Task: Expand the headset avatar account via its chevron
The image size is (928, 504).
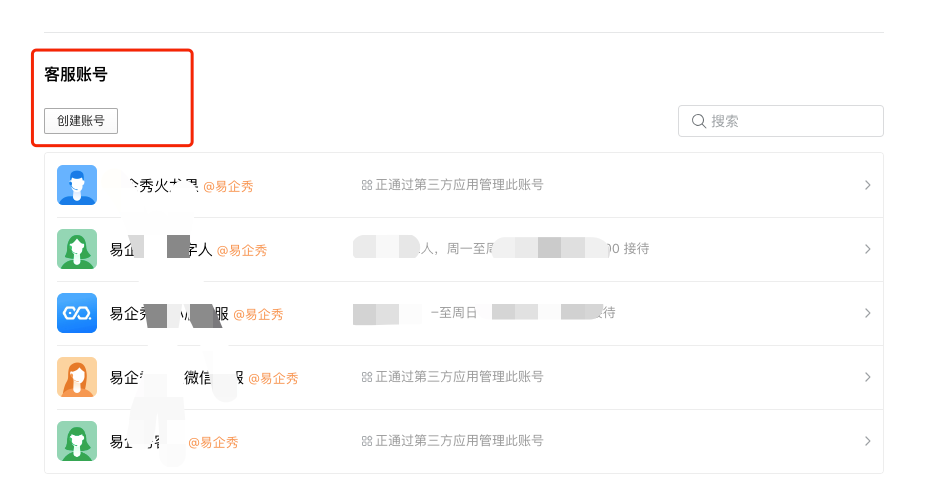Action: tap(867, 185)
